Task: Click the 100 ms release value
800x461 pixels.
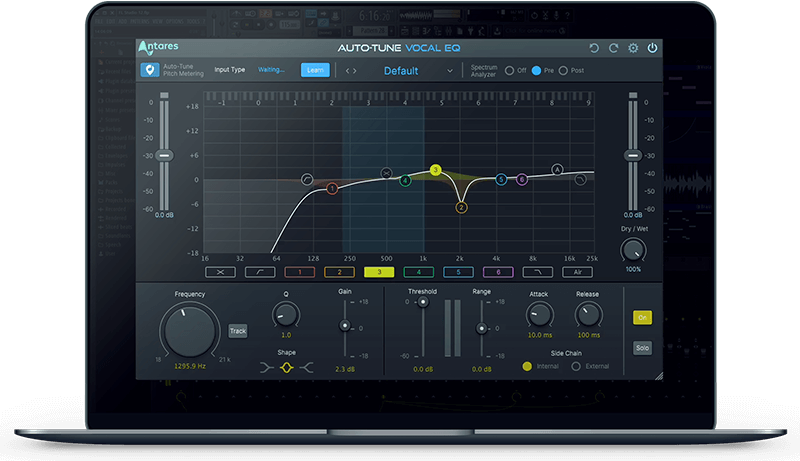Action: click(589, 335)
